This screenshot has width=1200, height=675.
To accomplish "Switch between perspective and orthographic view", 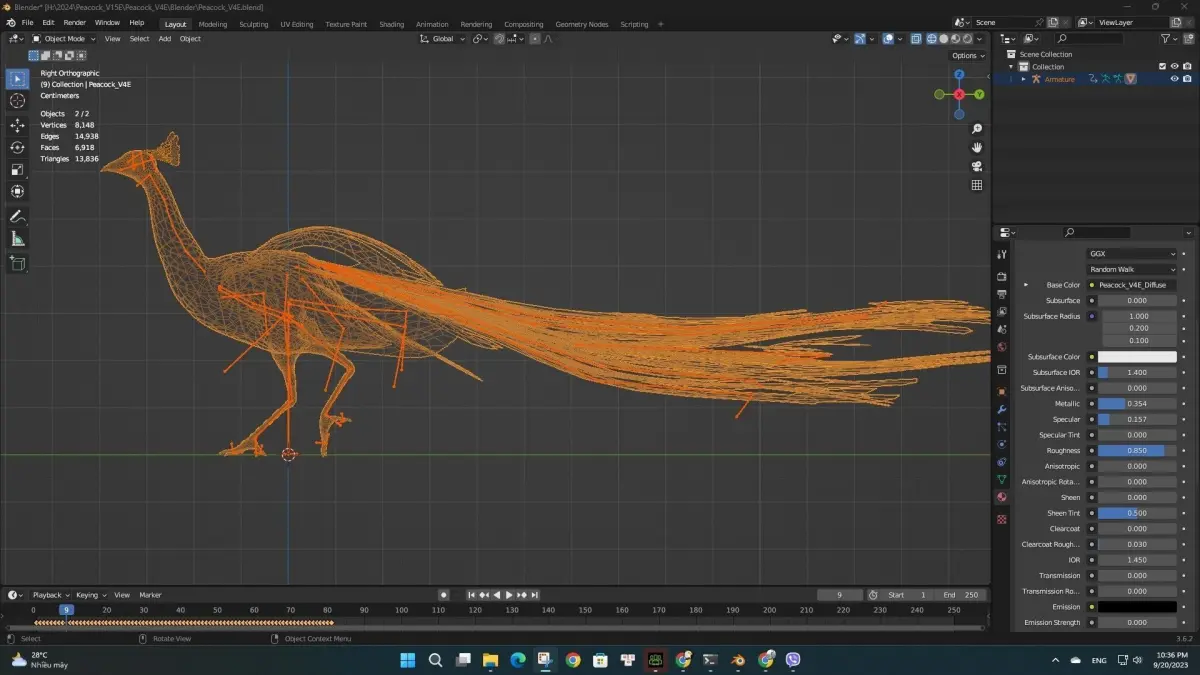I will click(x=977, y=185).
